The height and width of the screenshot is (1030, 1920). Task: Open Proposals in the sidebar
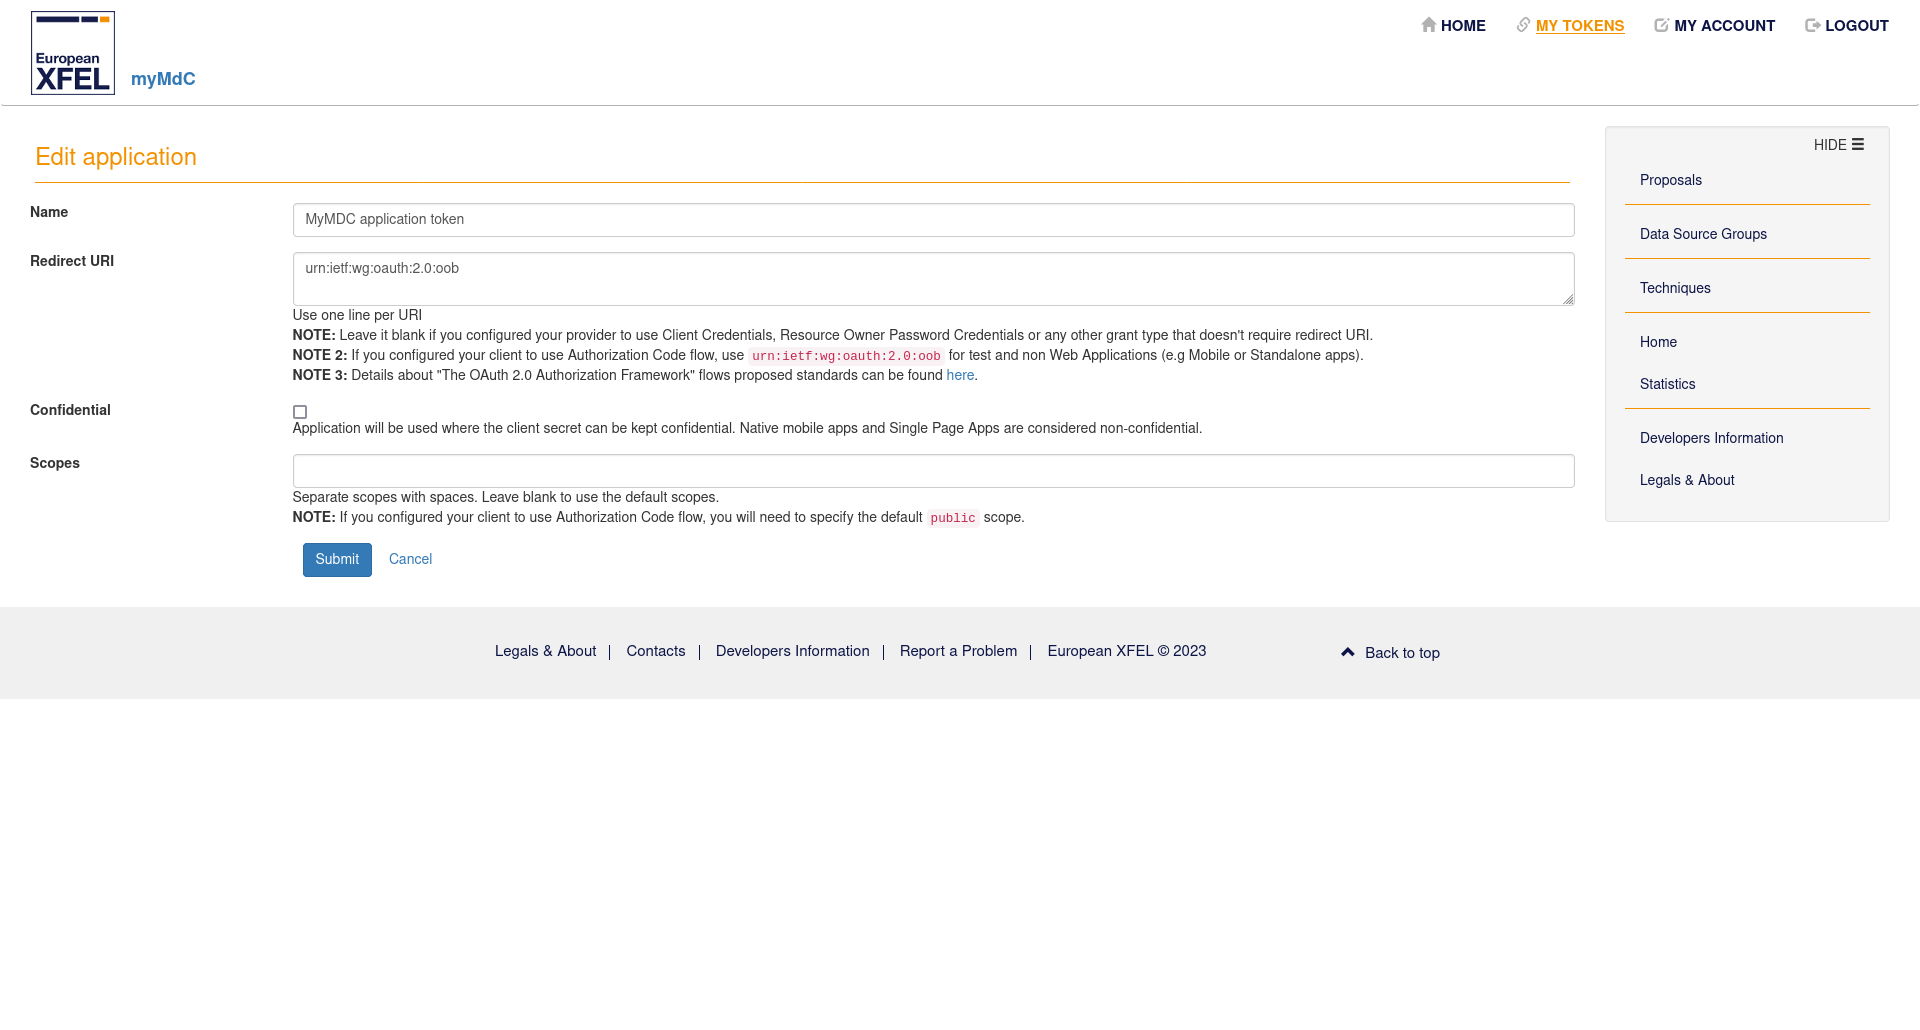tap(1670, 180)
